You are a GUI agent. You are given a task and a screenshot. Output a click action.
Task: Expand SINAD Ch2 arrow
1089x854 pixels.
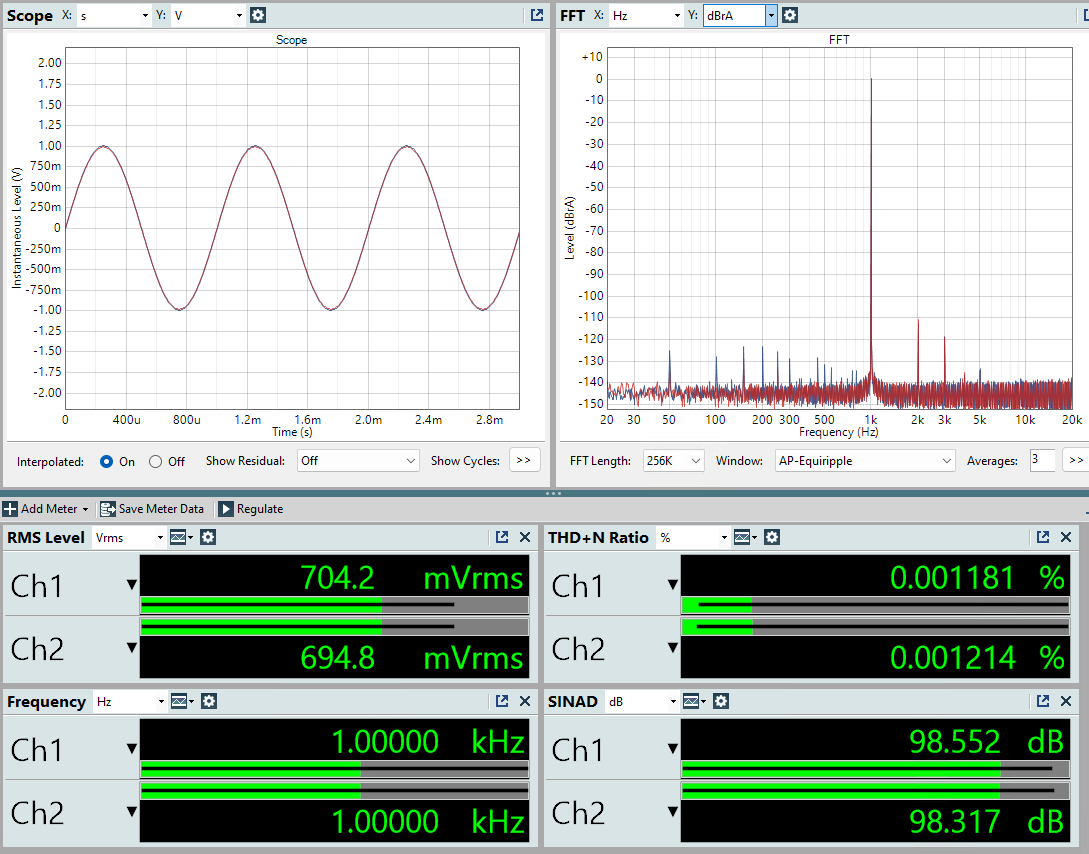coord(672,812)
